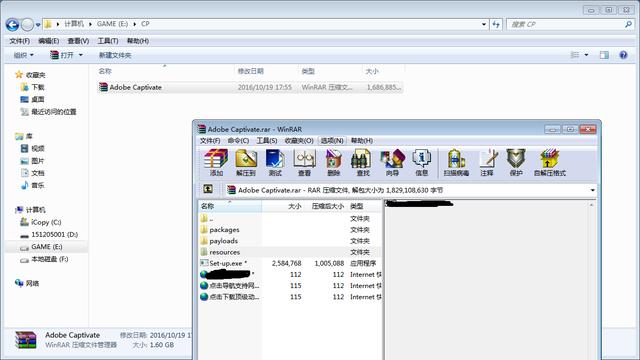Click New Folder (新建文件夹) button
Viewport: 640px width, 360px height.
tap(115, 55)
